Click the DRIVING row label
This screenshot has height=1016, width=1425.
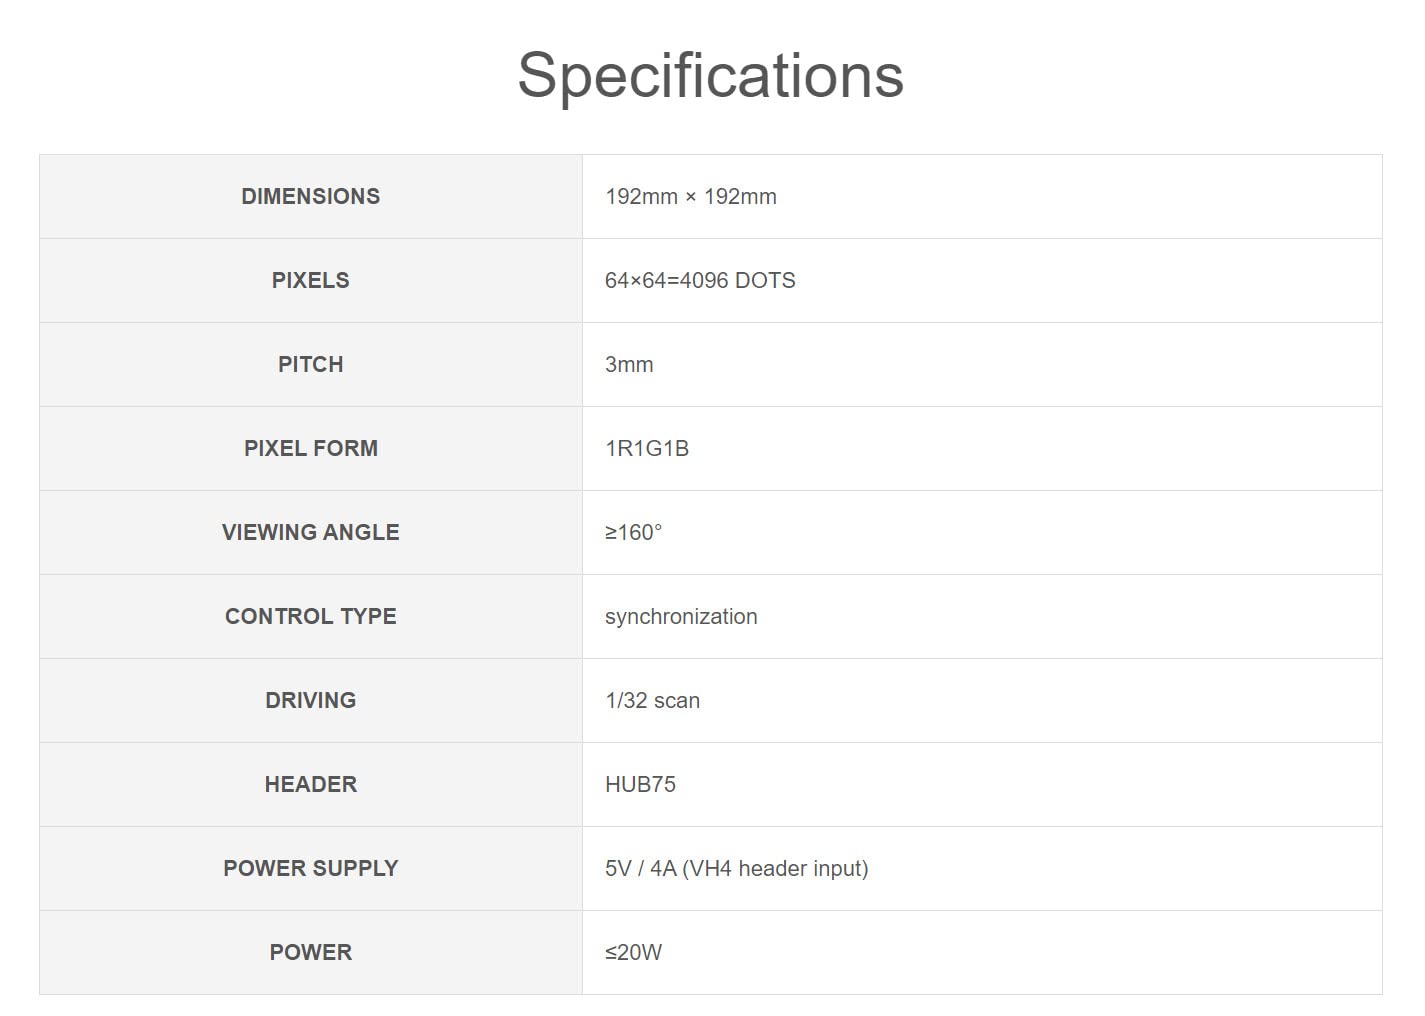(x=310, y=700)
